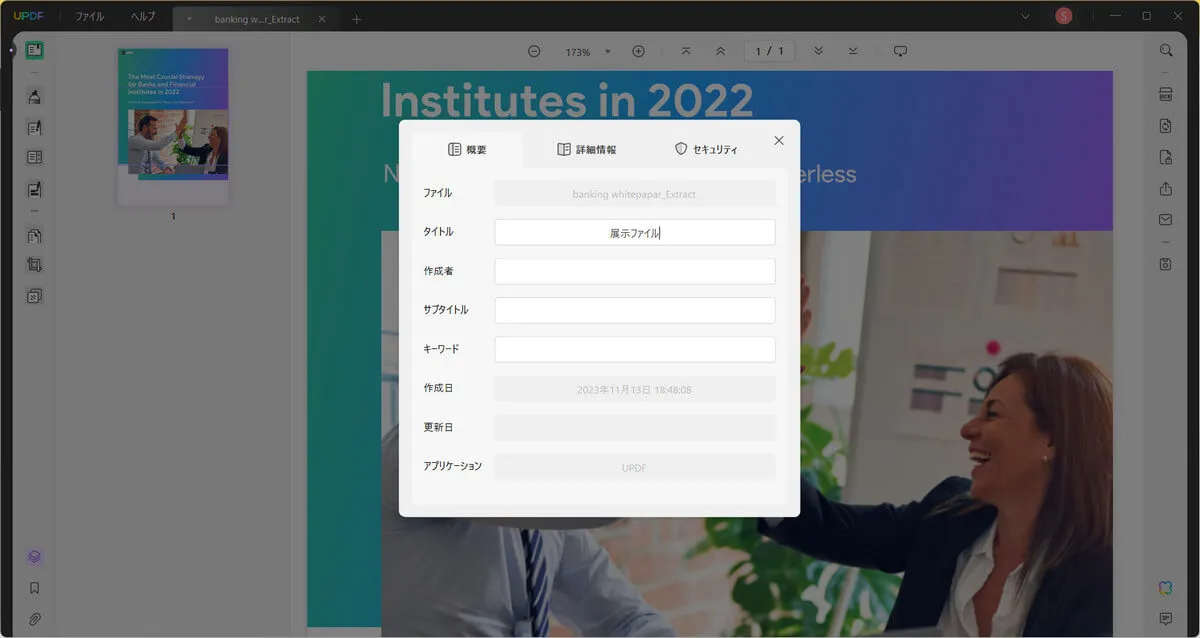The height and width of the screenshot is (638, 1200).
Task: Open the Bookmarks panel icon
Action: pyautogui.click(x=34, y=588)
